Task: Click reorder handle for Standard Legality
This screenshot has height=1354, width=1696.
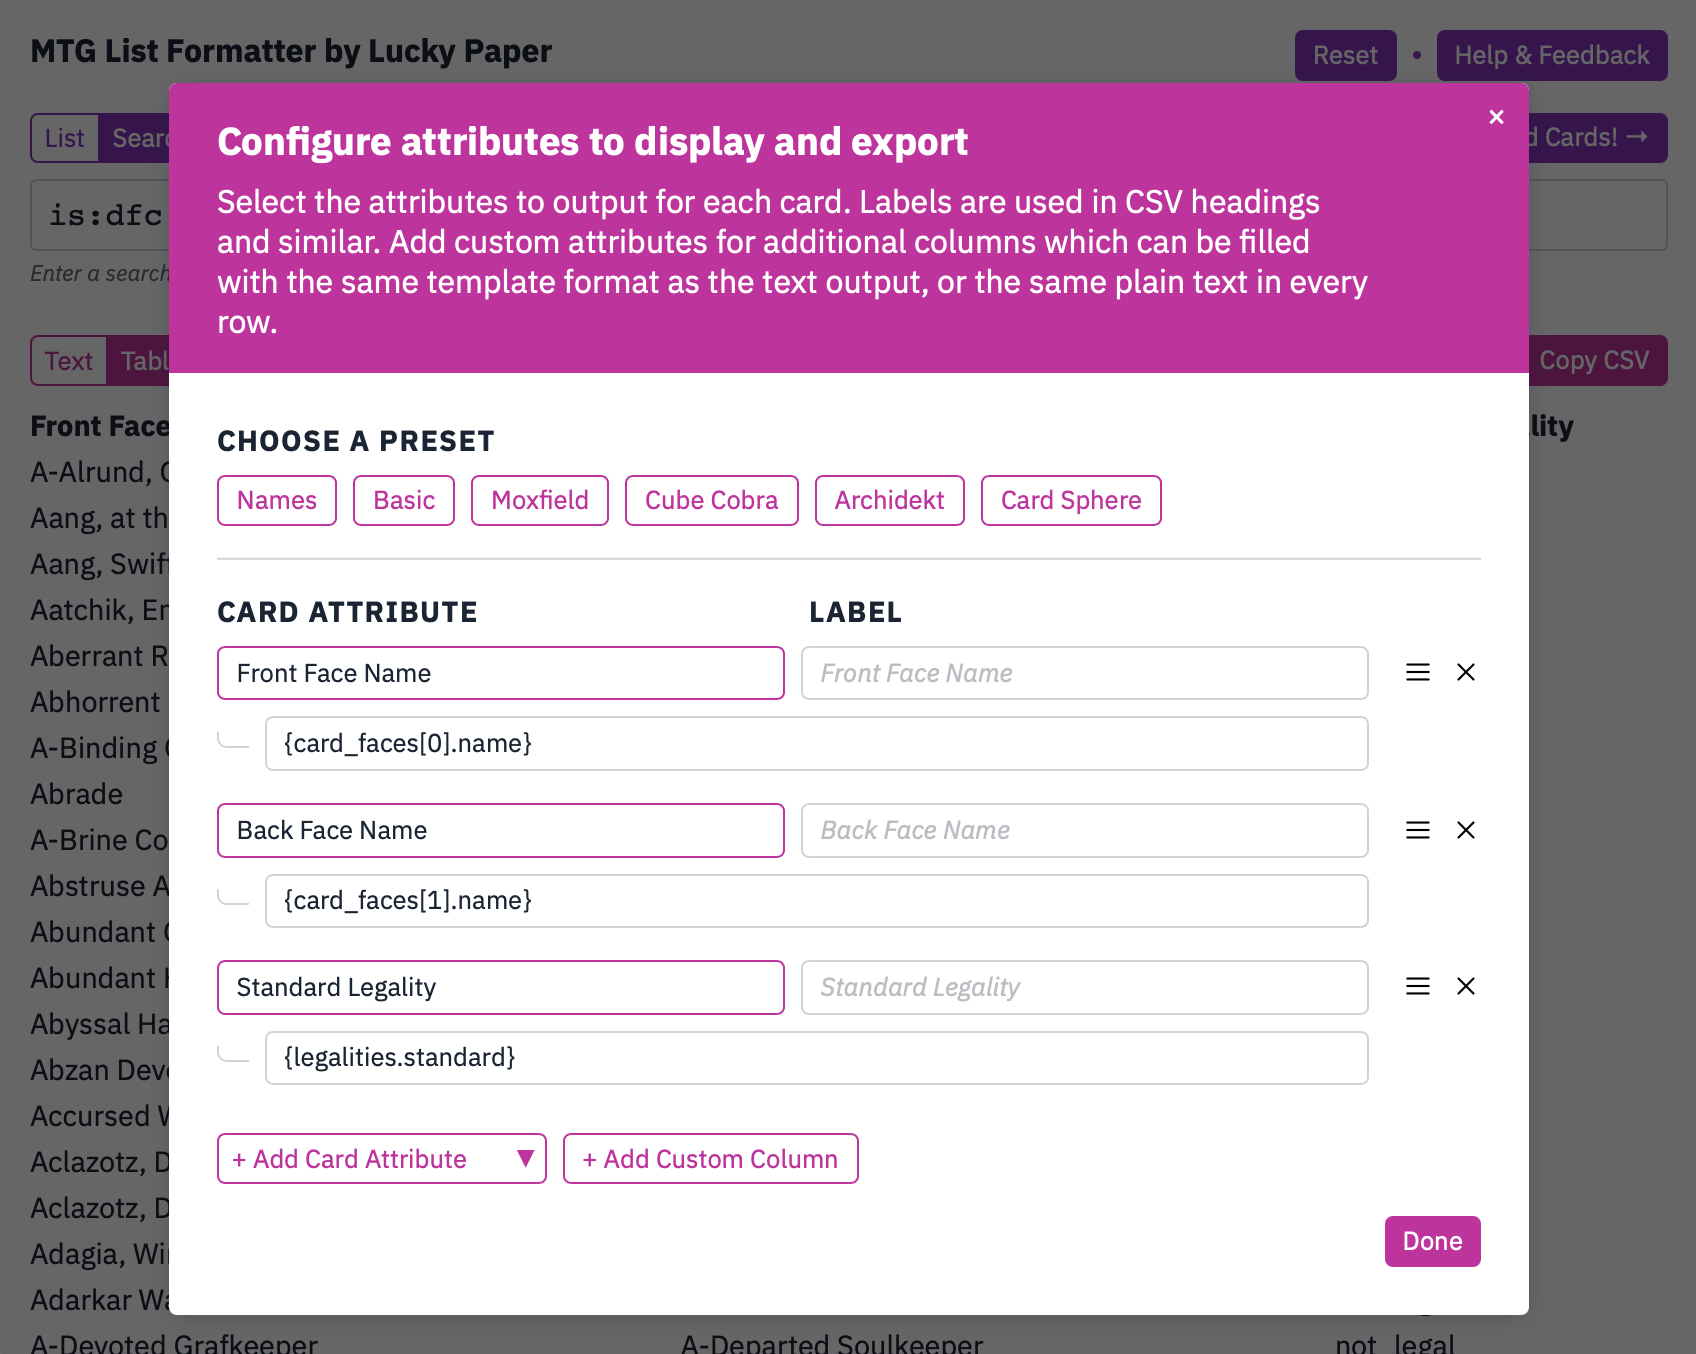Action: 1418,987
